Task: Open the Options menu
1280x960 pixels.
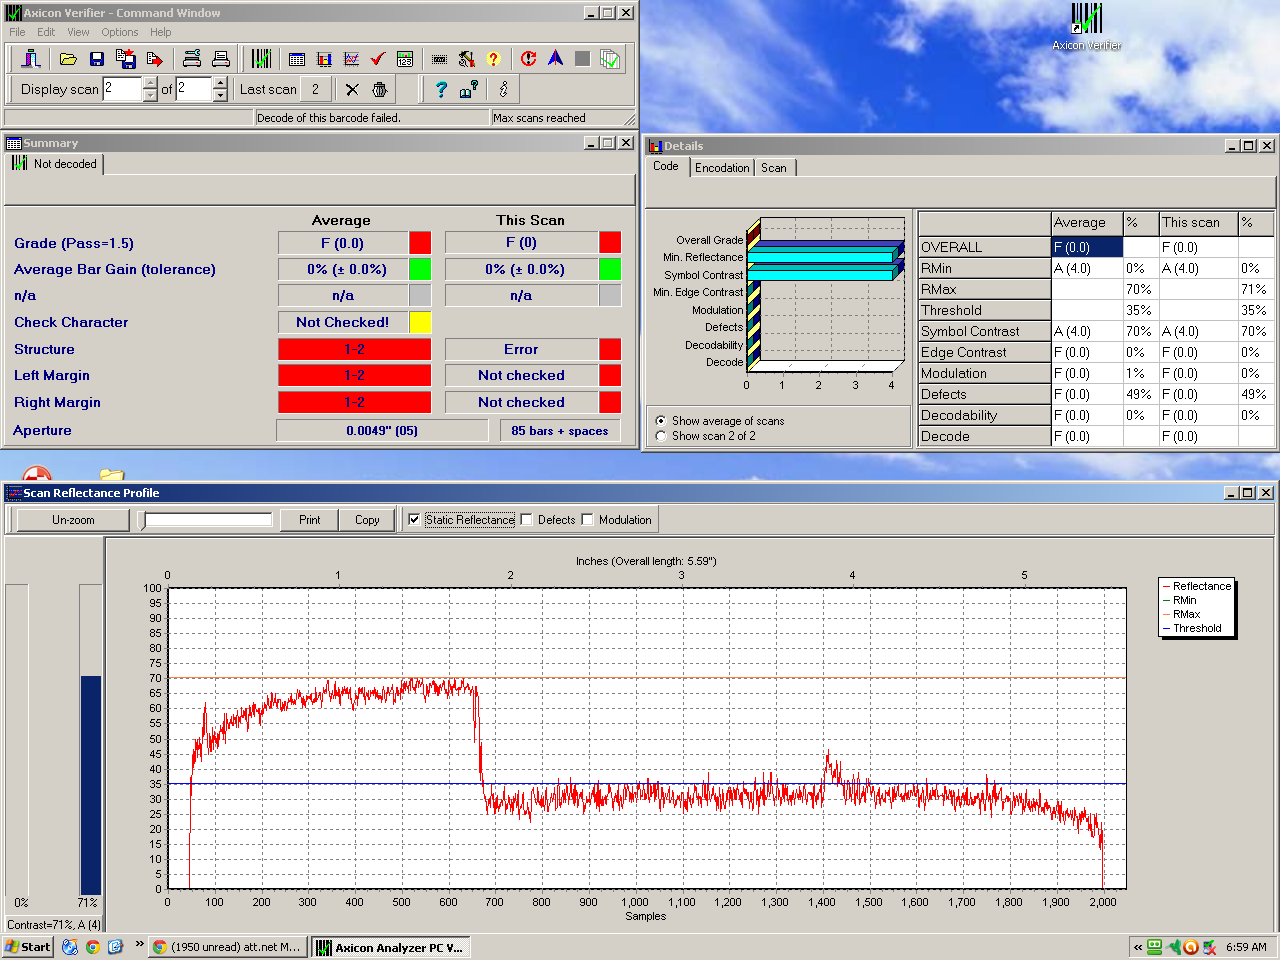Action: (119, 32)
